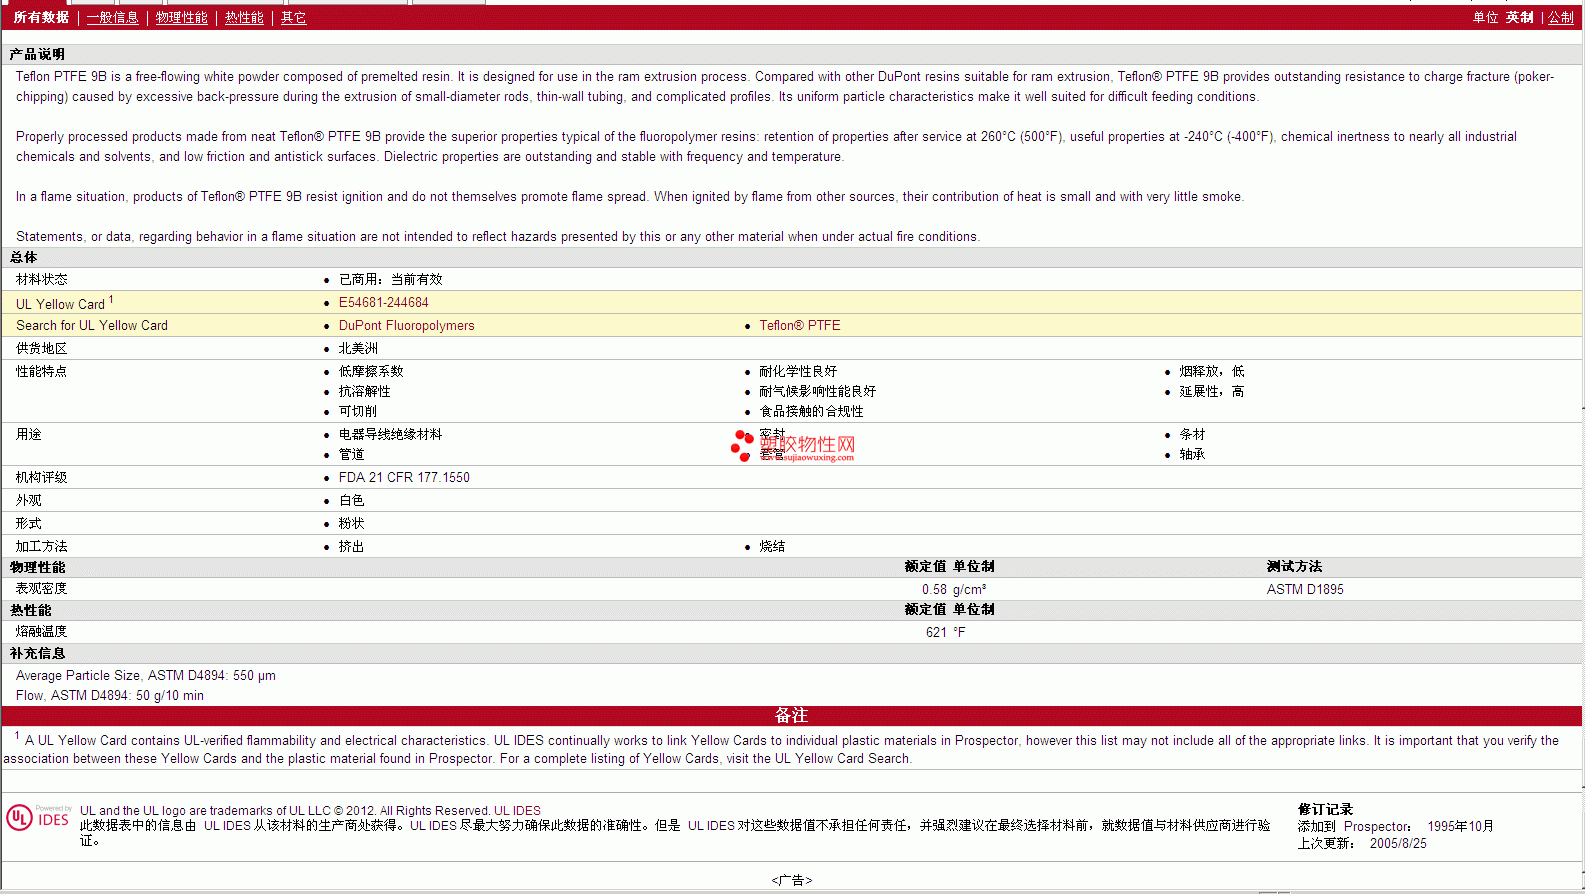Follow the DuPont Fluoropolymers link
This screenshot has height=894, width=1585.
pos(407,326)
